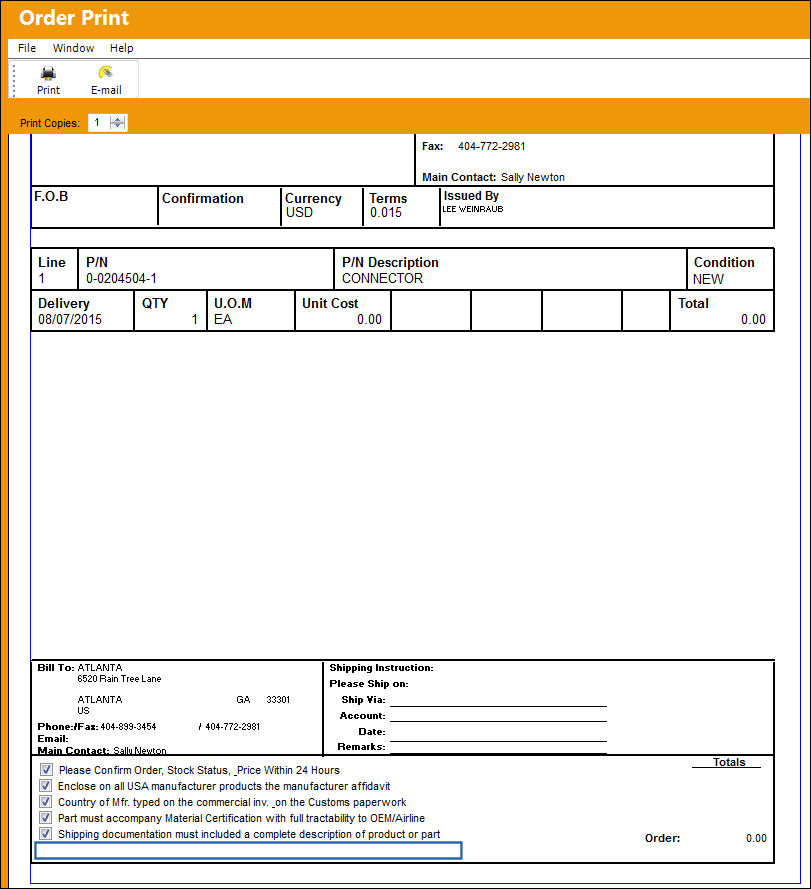
Task: Click part number 0-0204504-1
Action: 121,278
